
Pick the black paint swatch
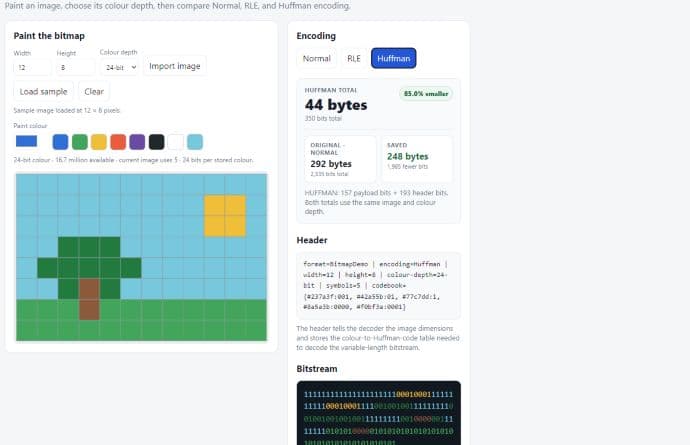157,142
